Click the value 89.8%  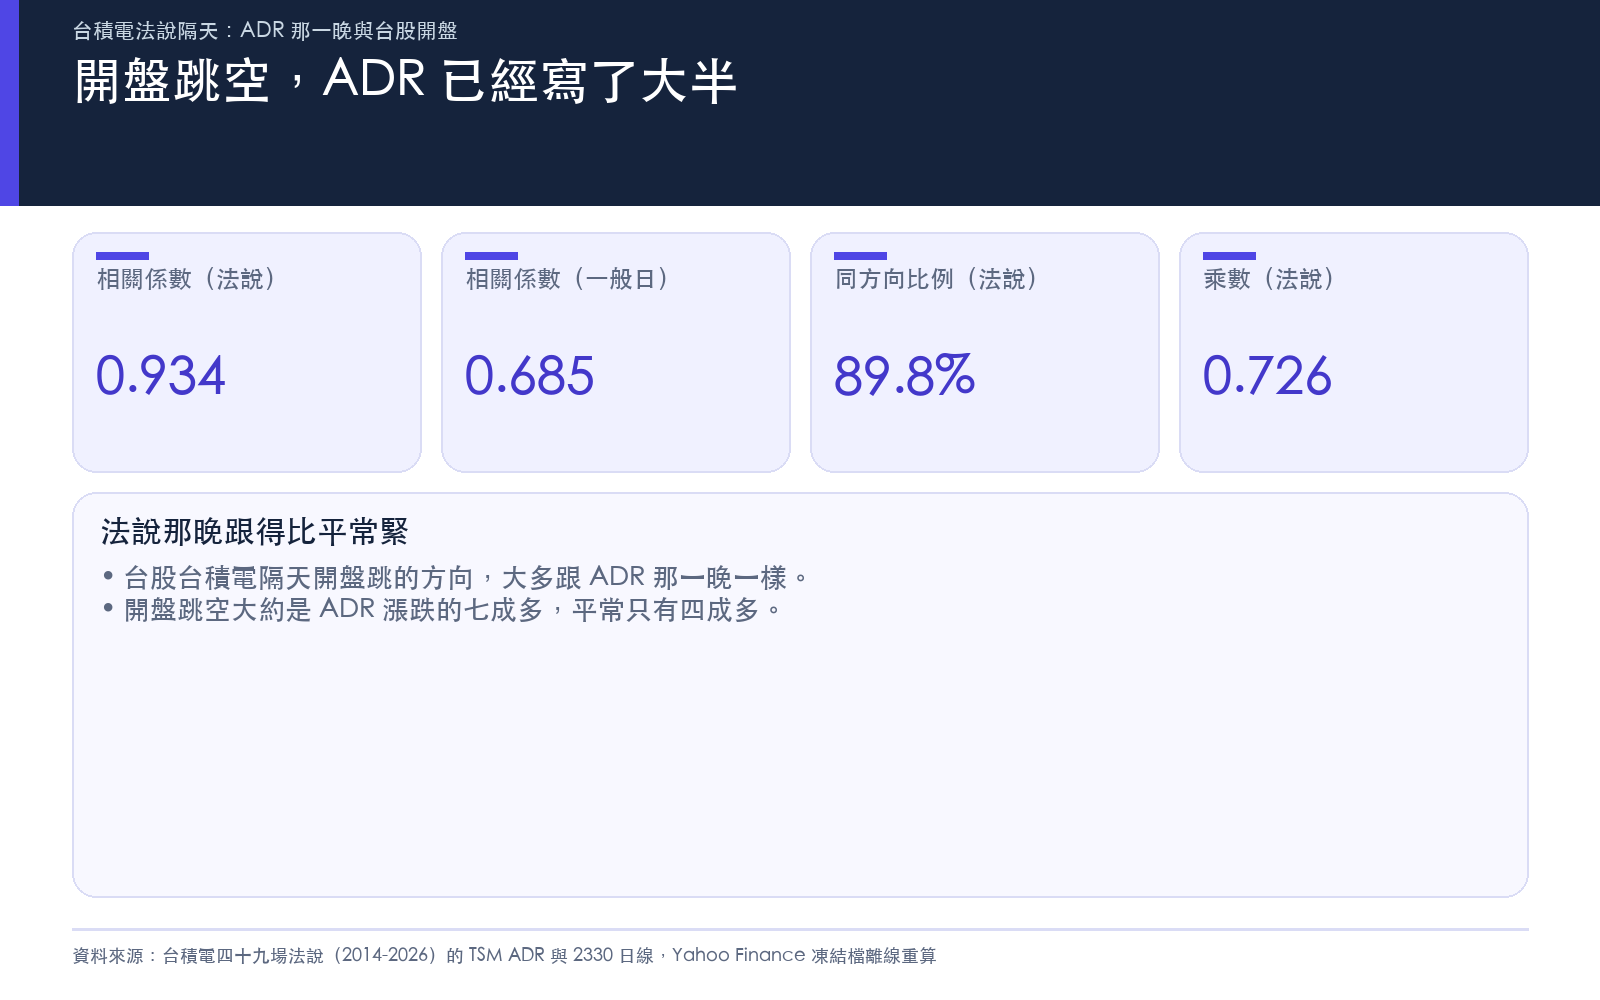(x=905, y=376)
